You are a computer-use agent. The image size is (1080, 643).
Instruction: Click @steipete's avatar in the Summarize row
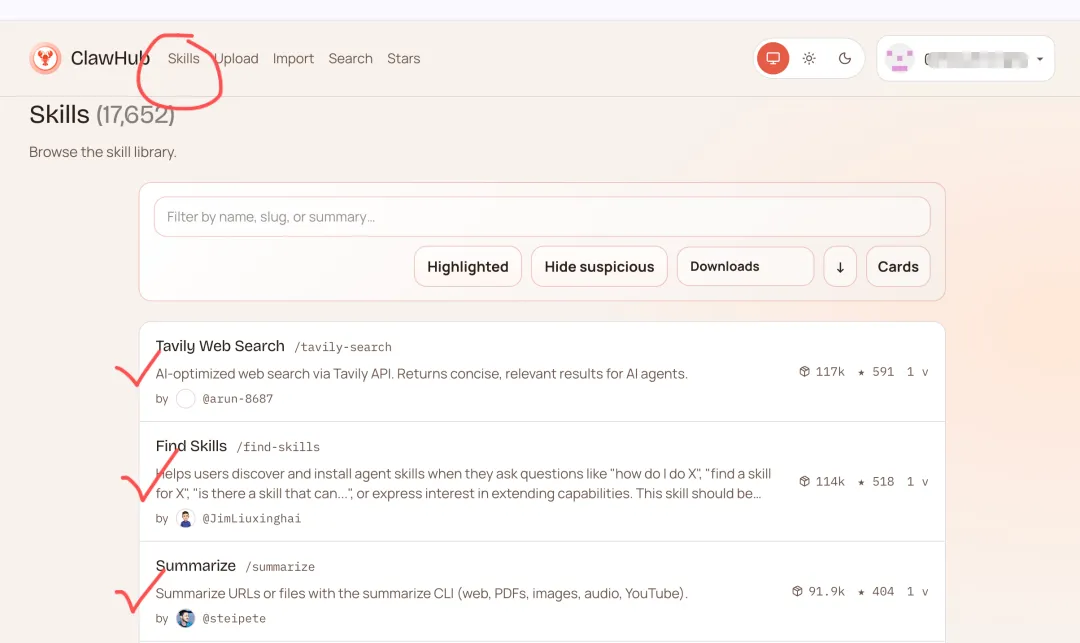[x=185, y=618]
